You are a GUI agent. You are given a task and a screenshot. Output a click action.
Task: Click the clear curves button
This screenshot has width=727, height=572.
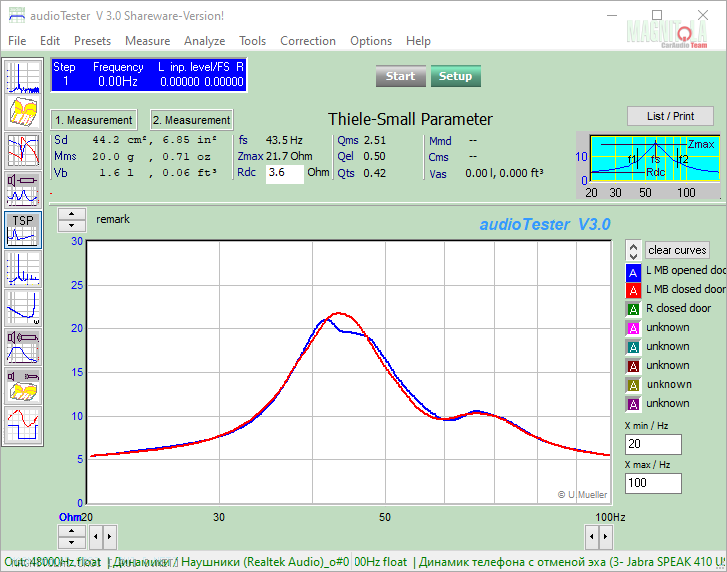pyautogui.click(x=677, y=250)
